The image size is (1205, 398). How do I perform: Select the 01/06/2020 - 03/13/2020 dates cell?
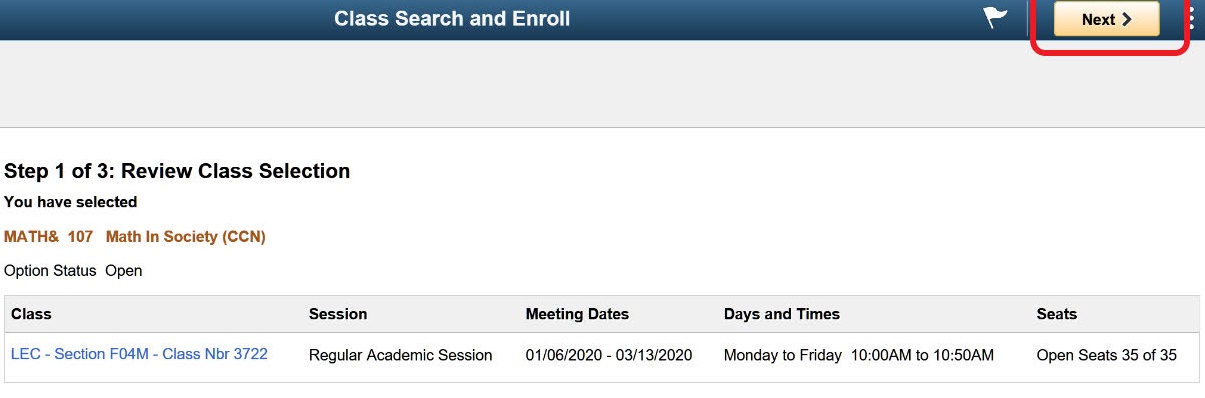click(609, 355)
